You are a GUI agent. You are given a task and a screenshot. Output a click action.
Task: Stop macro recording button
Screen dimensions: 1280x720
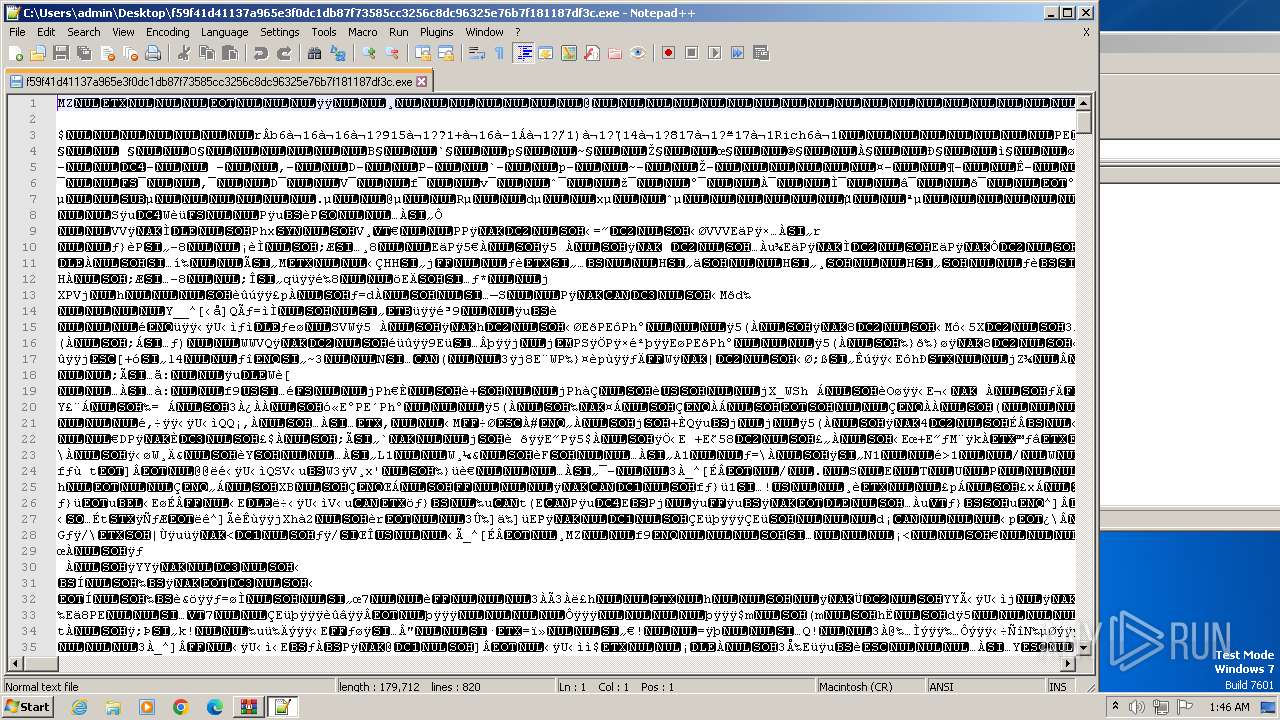coord(691,53)
